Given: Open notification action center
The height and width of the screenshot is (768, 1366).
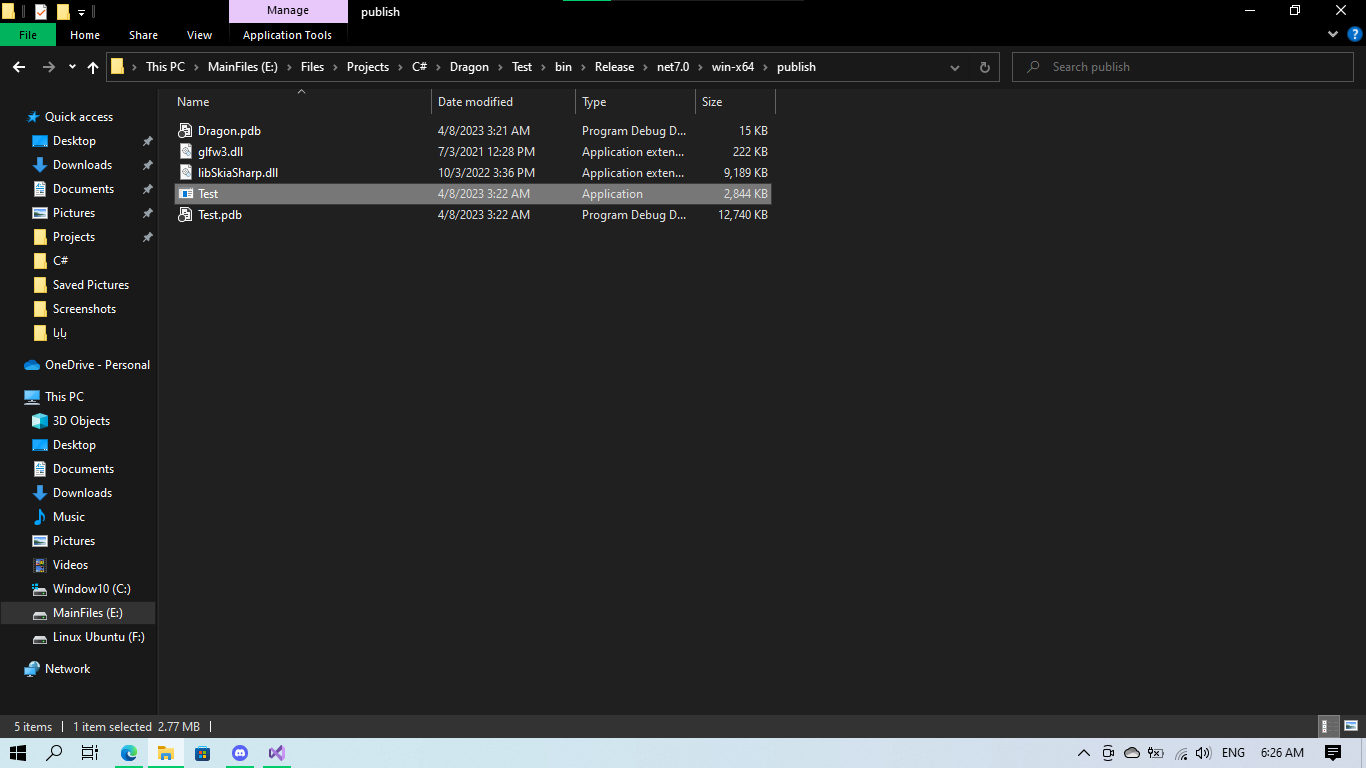Looking at the screenshot, I should 1332,753.
